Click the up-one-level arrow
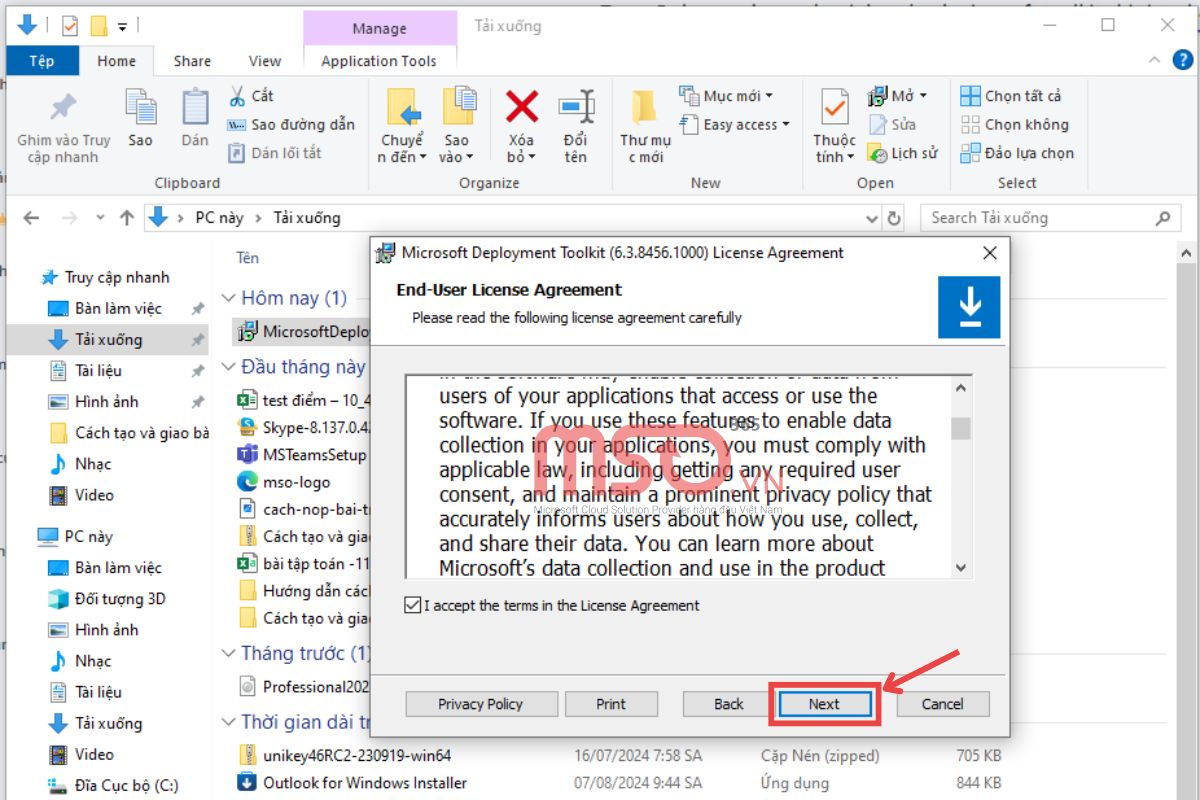Image resolution: width=1200 pixels, height=800 pixels. [x=126, y=218]
